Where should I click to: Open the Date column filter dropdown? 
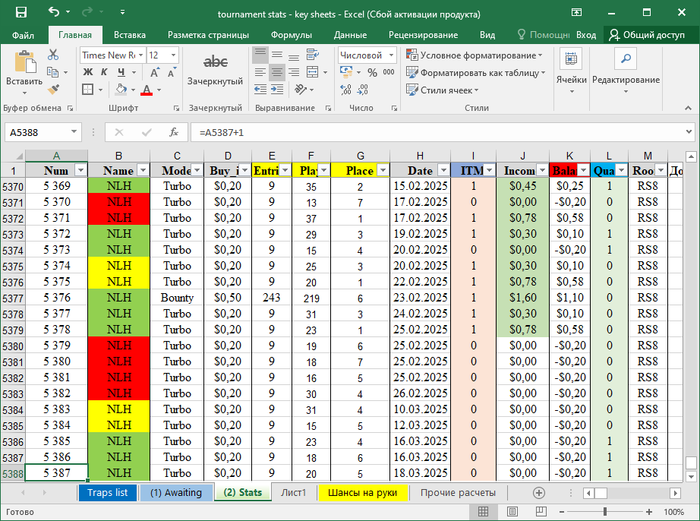tap(443, 170)
